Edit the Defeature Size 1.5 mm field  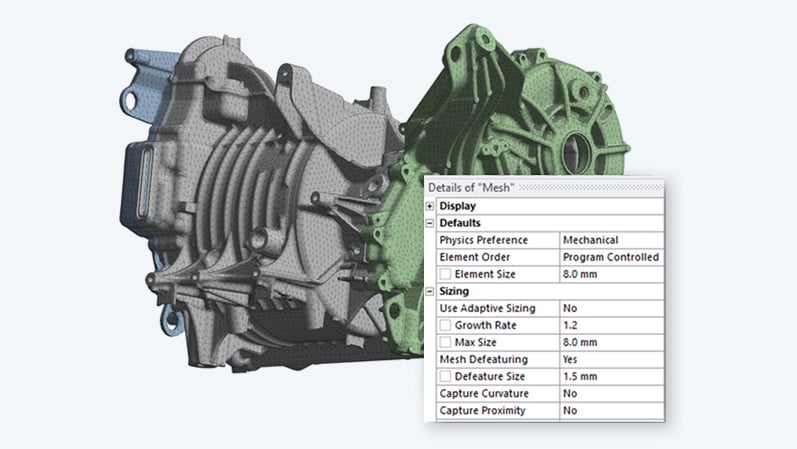611,376
